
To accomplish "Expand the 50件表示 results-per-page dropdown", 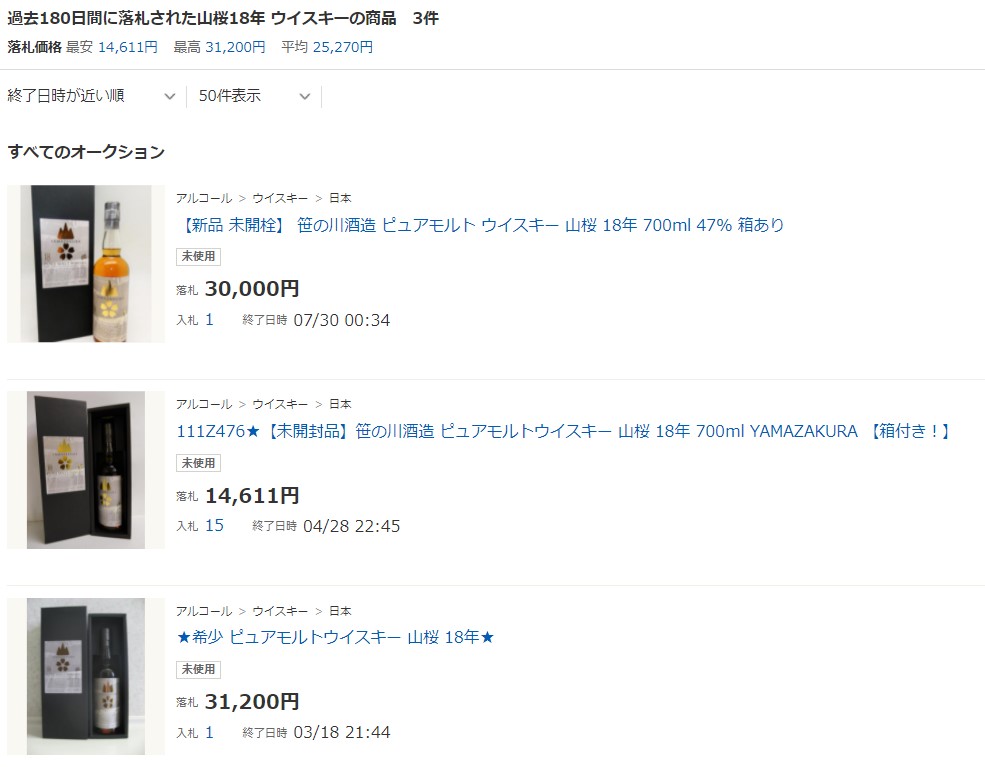I will click(x=254, y=96).
